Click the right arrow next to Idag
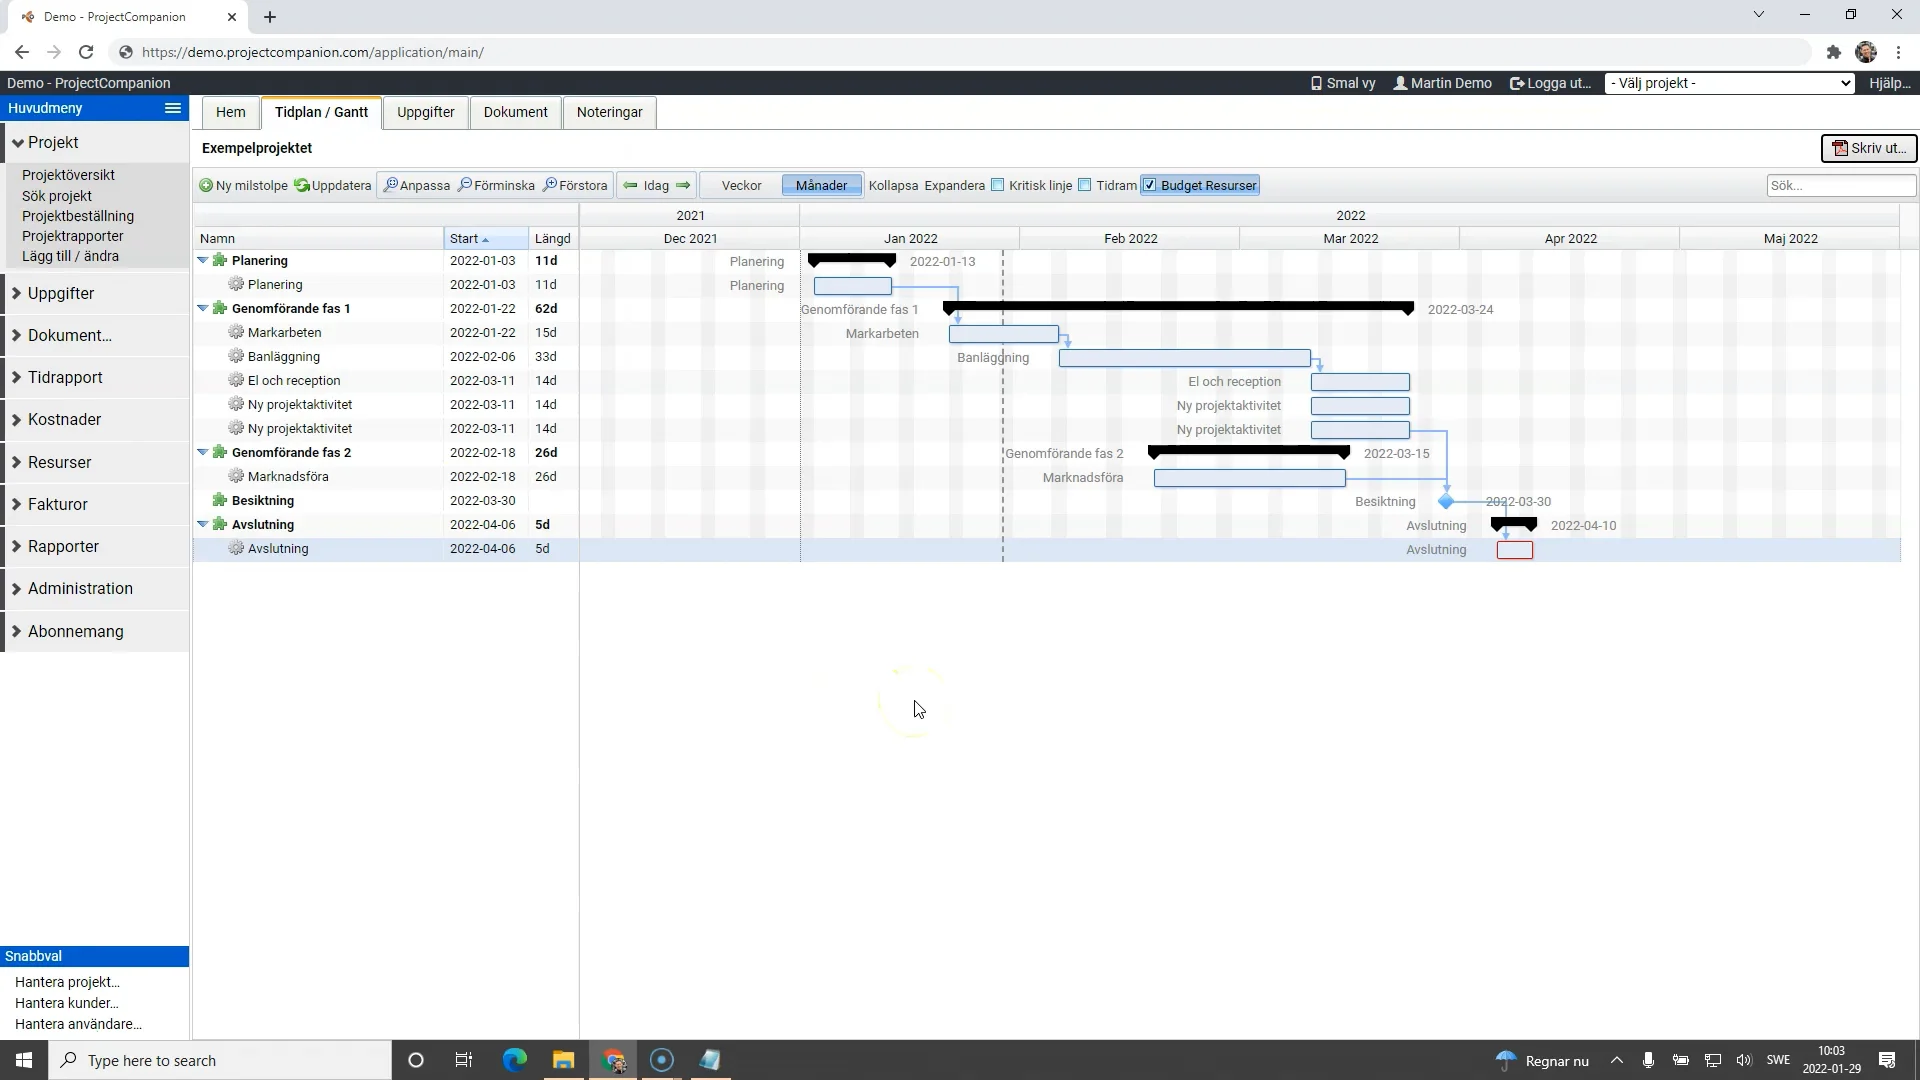Image resolution: width=1920 pixels, height=1080 pixels. (x=683, y=185)
